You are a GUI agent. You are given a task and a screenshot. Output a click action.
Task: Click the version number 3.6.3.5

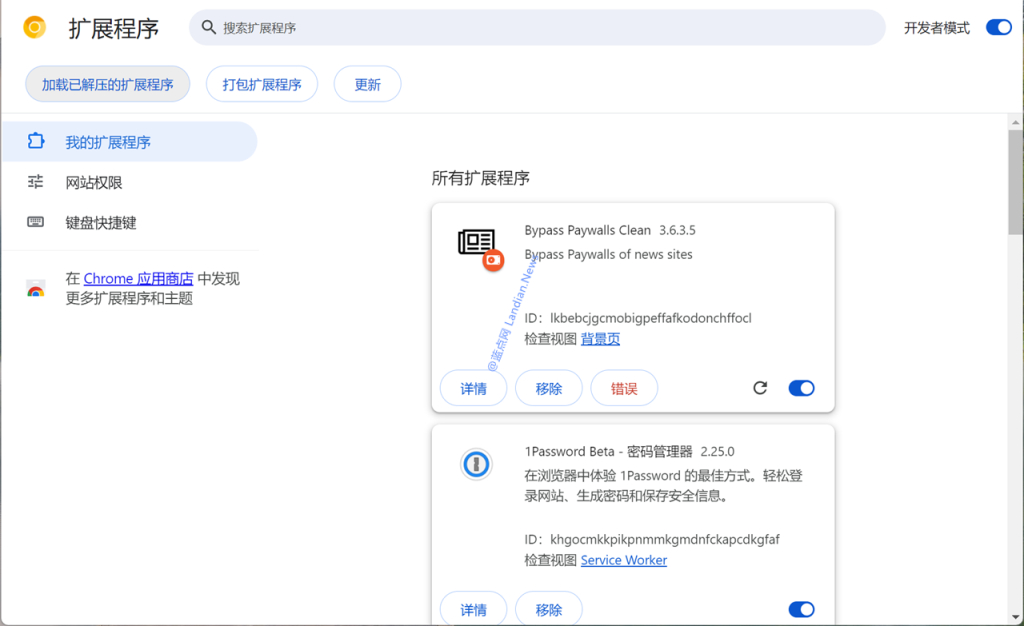(x=677, y=230)
